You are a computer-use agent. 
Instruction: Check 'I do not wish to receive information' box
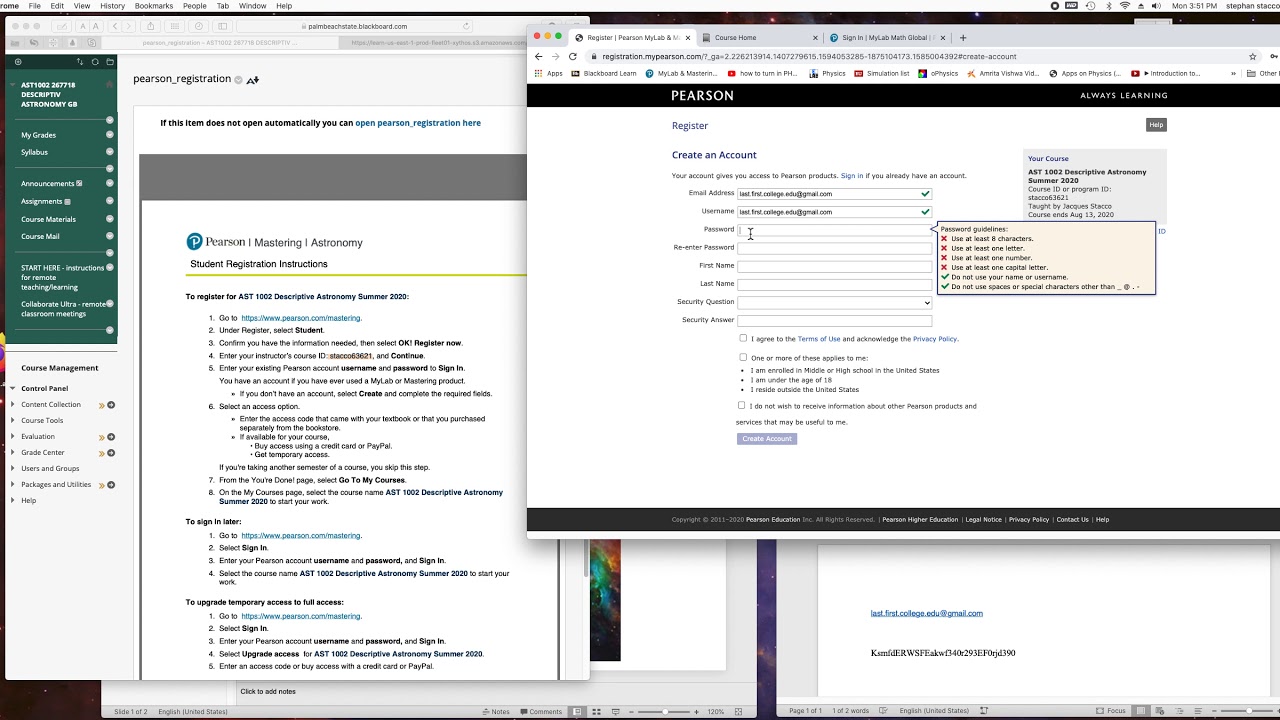pos(741,405)
